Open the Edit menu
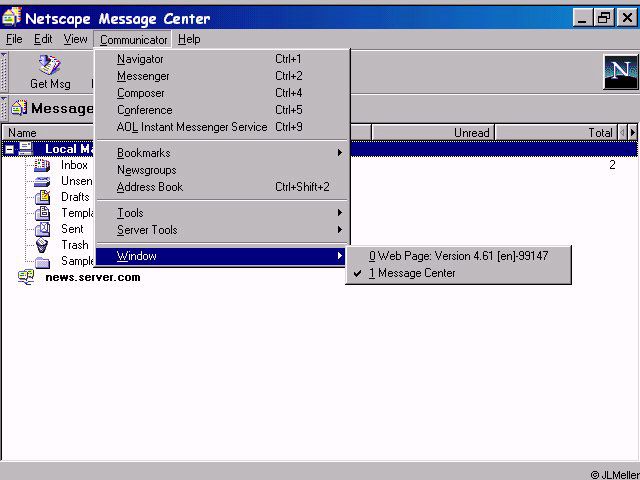 (x=43, y=39)
